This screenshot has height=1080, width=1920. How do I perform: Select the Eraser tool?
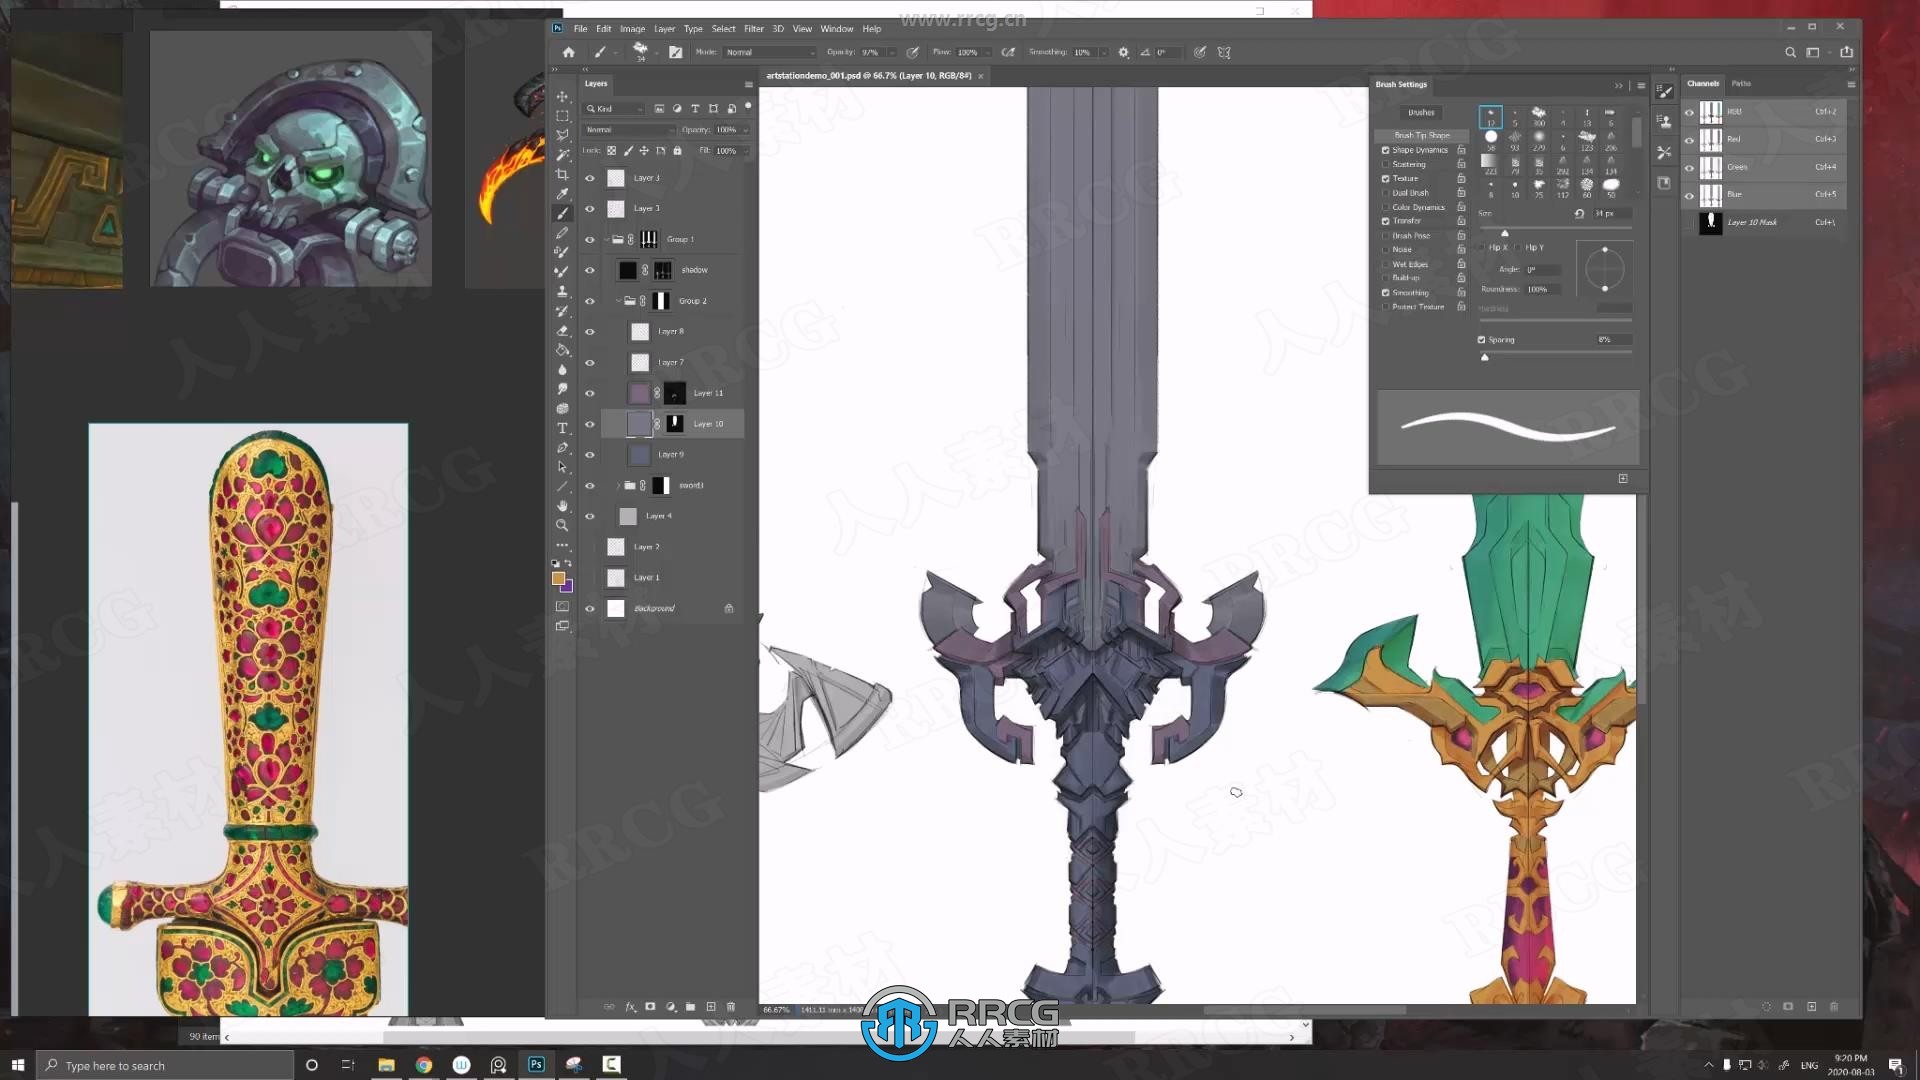[x=562, y=330]
